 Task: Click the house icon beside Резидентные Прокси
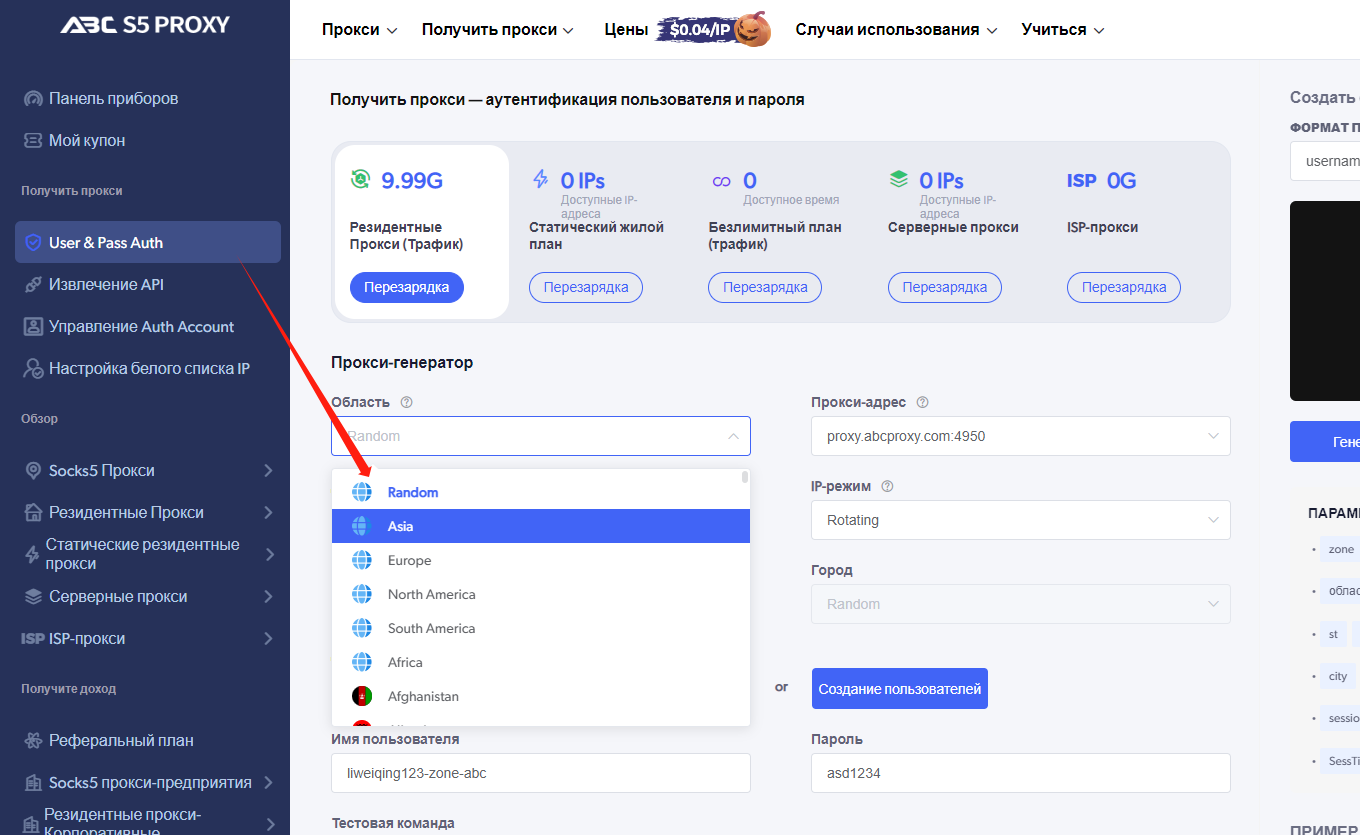[x=33, y=513]
